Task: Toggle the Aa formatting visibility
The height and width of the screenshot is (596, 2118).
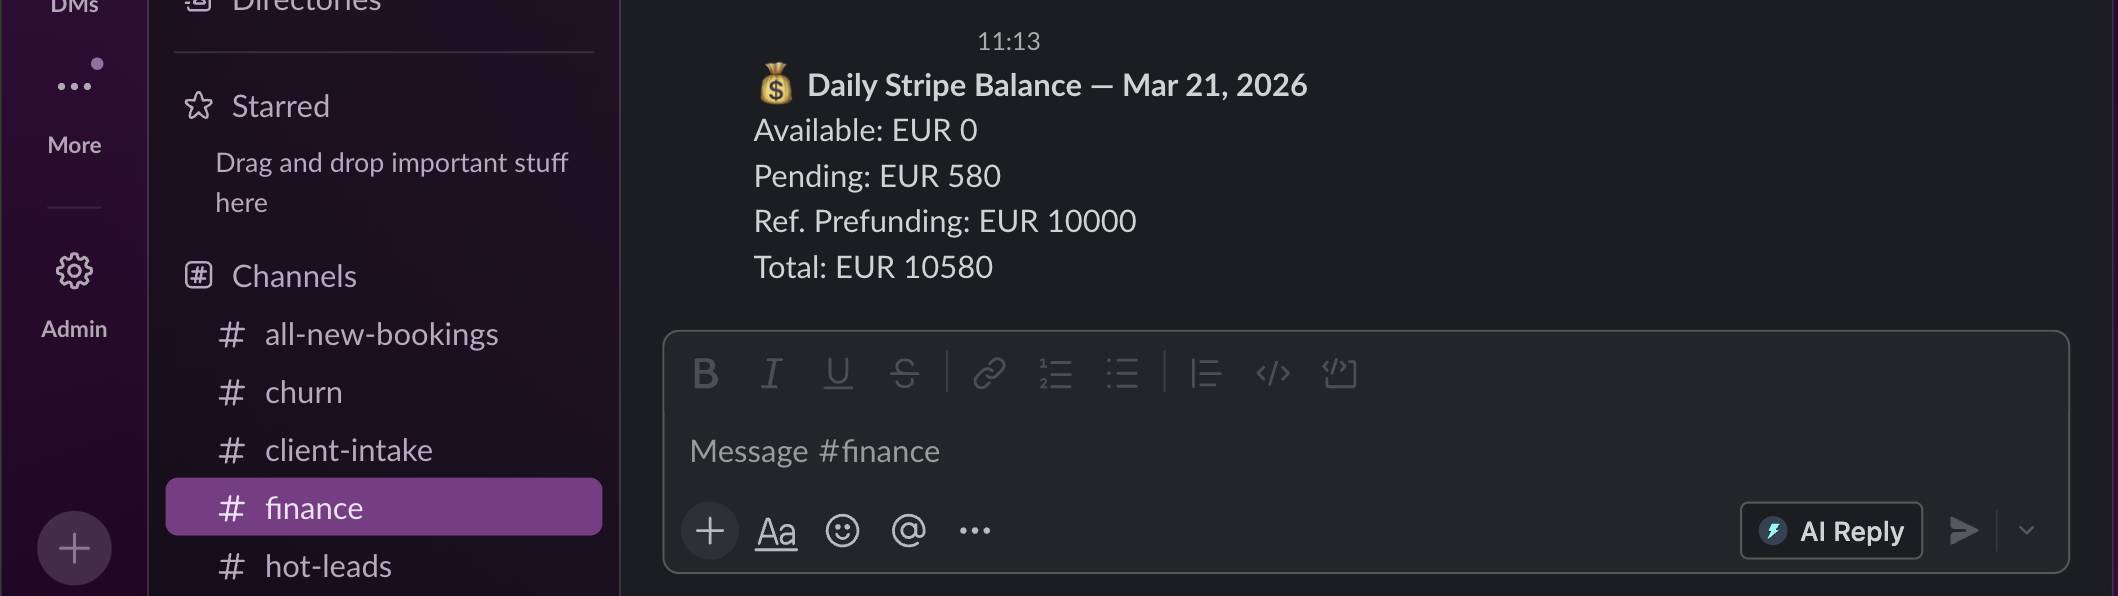Action: 776,530
